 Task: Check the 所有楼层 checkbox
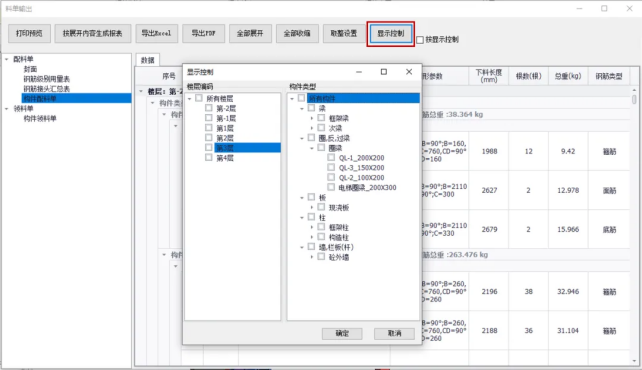(x=199, y=98)
